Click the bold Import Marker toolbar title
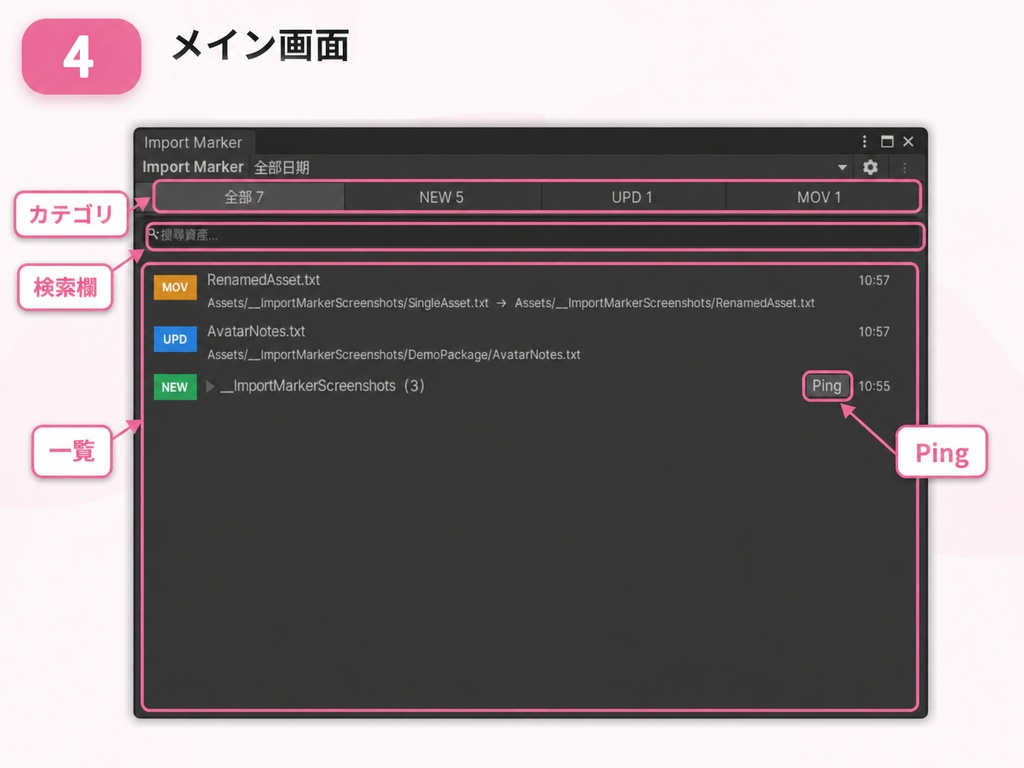This screenshot has width=1024, height=768. pos(193,167)
